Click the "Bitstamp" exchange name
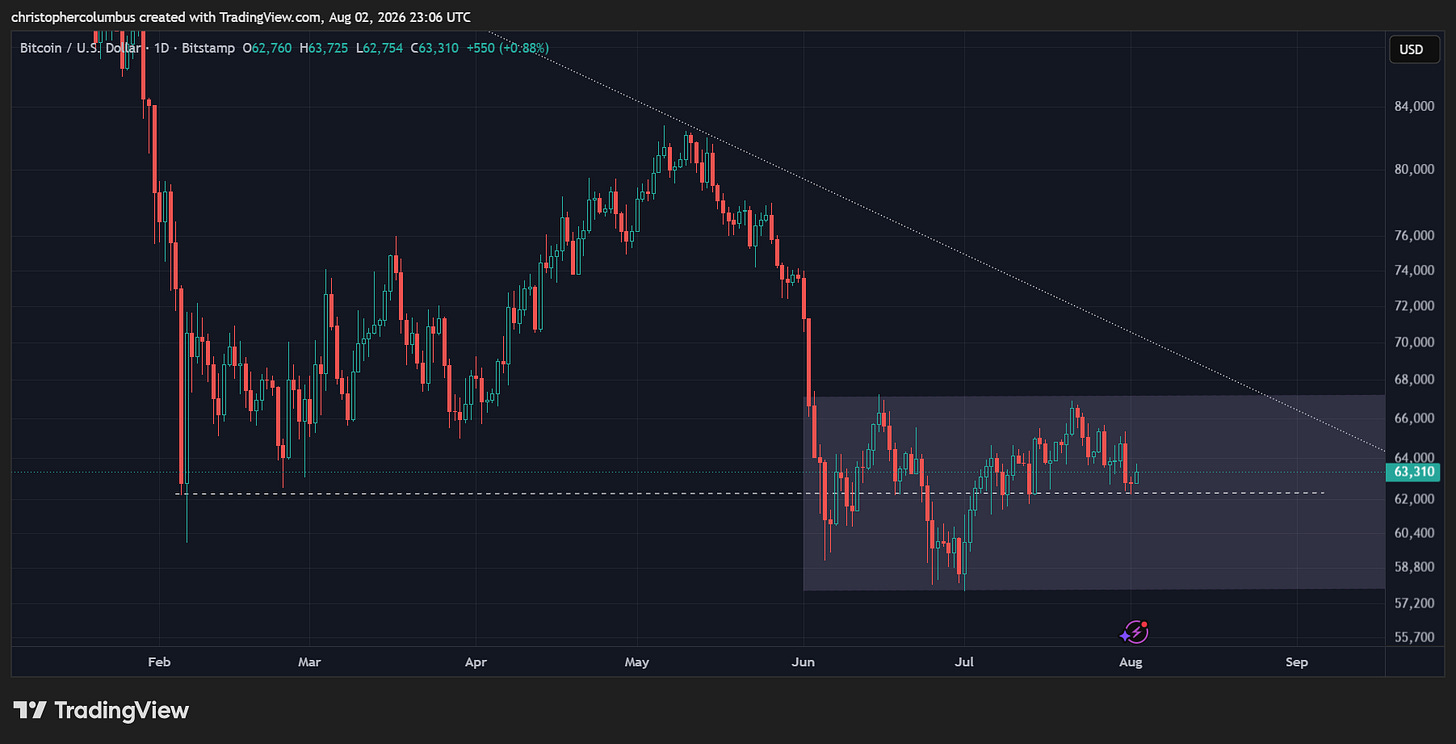 tap(207, 48)
